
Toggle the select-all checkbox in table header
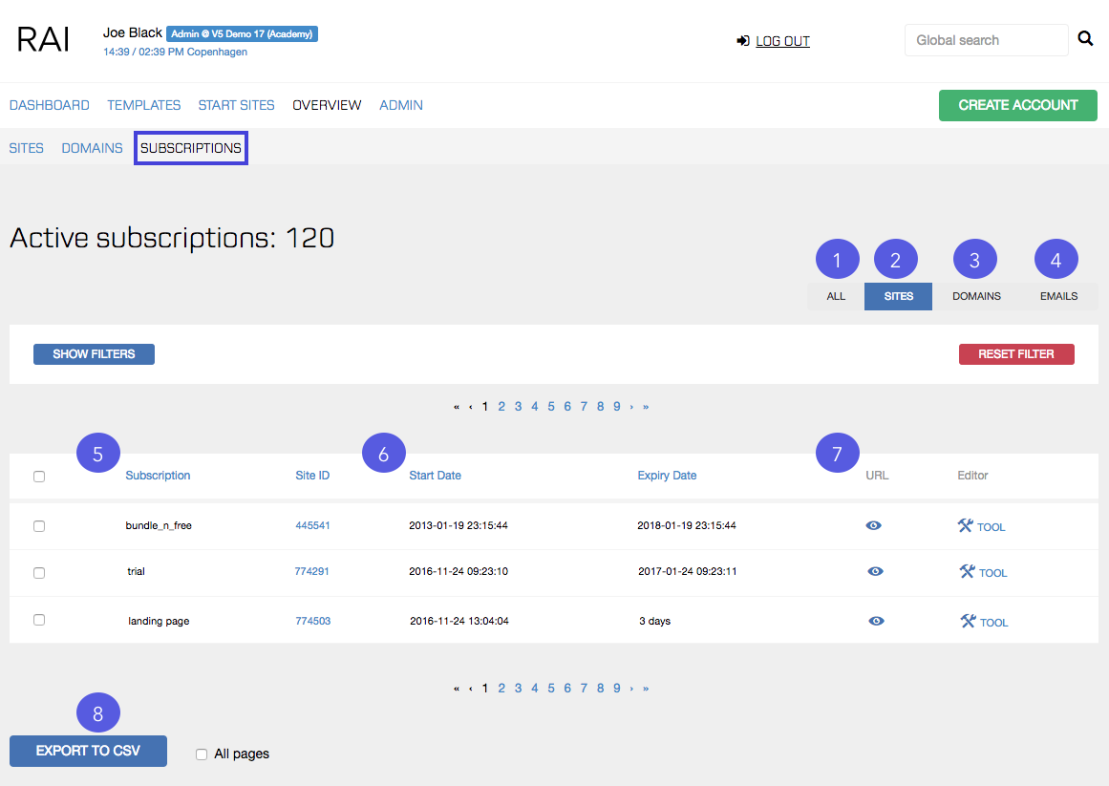[x=40, y=476]
